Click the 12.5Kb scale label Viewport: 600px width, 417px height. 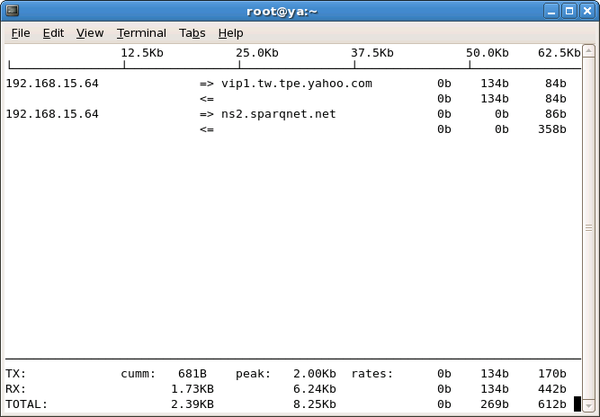click(142, 53)
